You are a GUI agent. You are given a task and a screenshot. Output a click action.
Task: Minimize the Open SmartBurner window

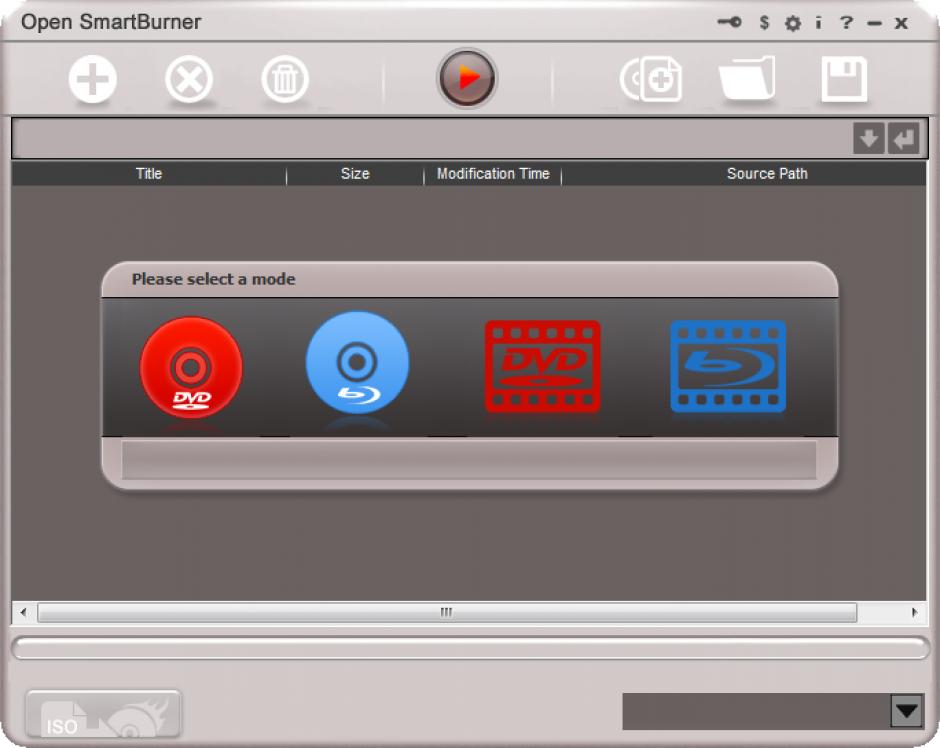tap(875, 24)
